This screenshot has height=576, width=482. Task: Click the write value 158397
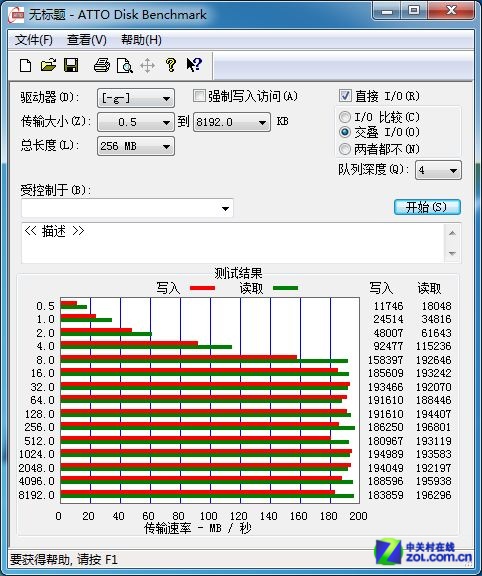point(385,360)
